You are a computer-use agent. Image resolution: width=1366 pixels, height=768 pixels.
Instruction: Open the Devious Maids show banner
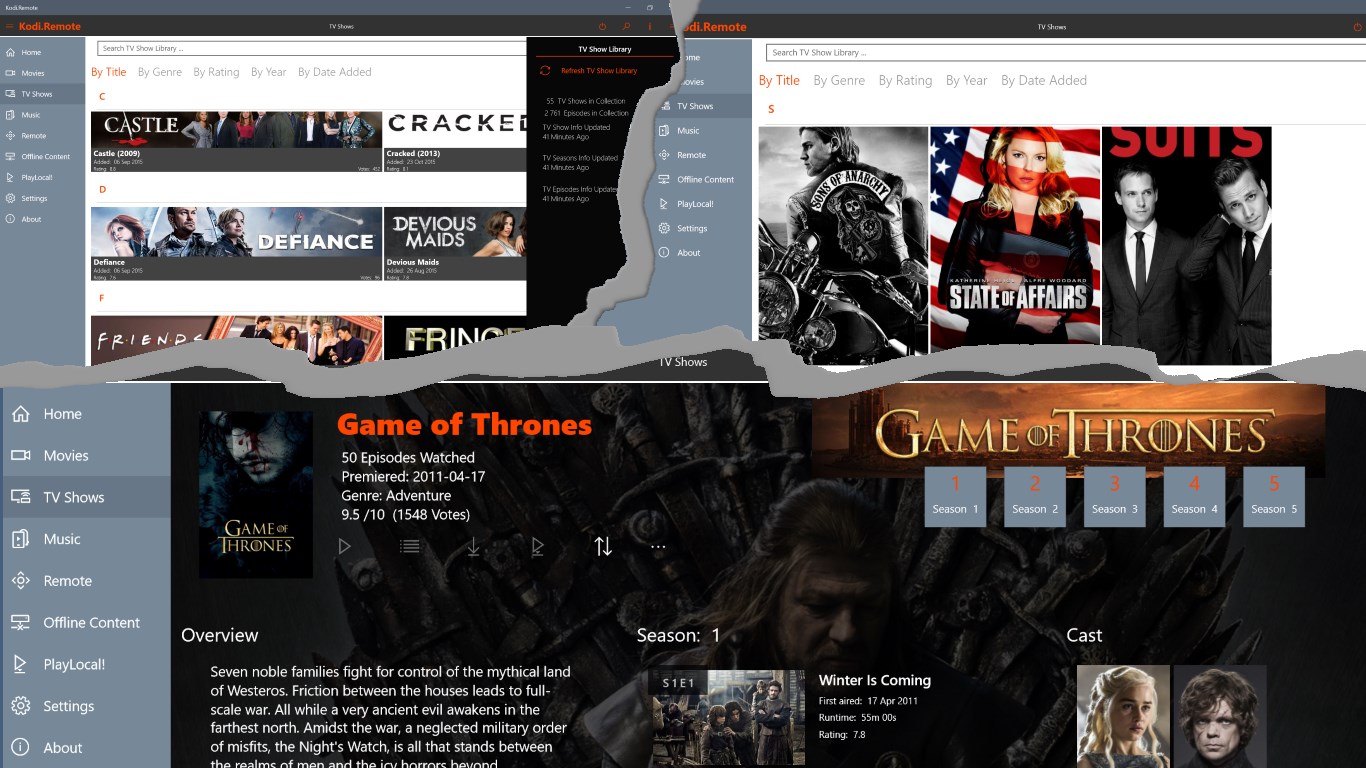455,244
